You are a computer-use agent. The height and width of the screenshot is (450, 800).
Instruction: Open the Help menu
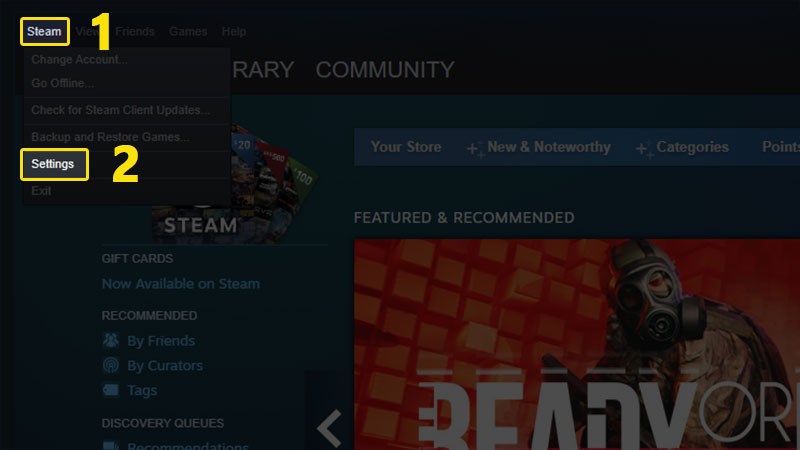pyautogui.click(x=234, y=32)
